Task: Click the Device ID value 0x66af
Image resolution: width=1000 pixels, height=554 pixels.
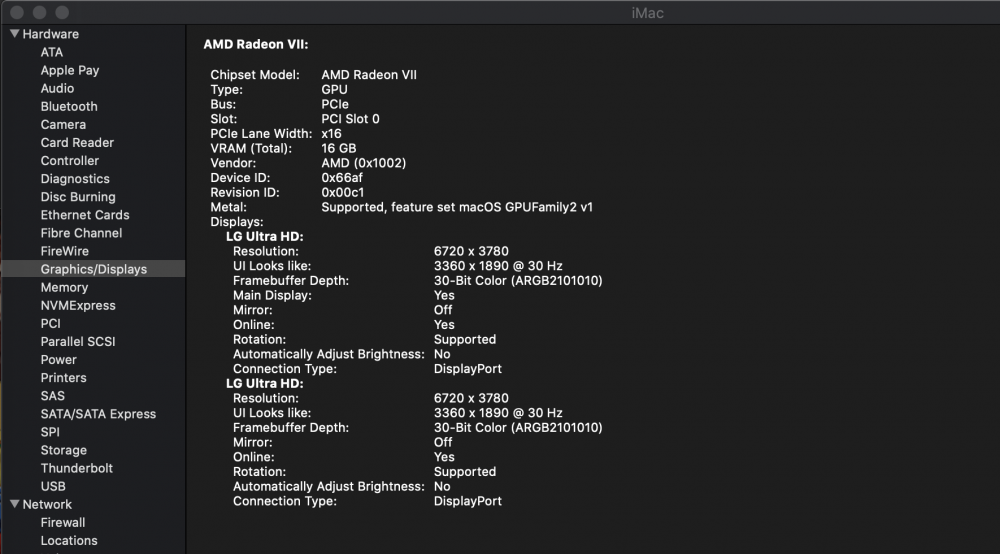Action: 342,177
